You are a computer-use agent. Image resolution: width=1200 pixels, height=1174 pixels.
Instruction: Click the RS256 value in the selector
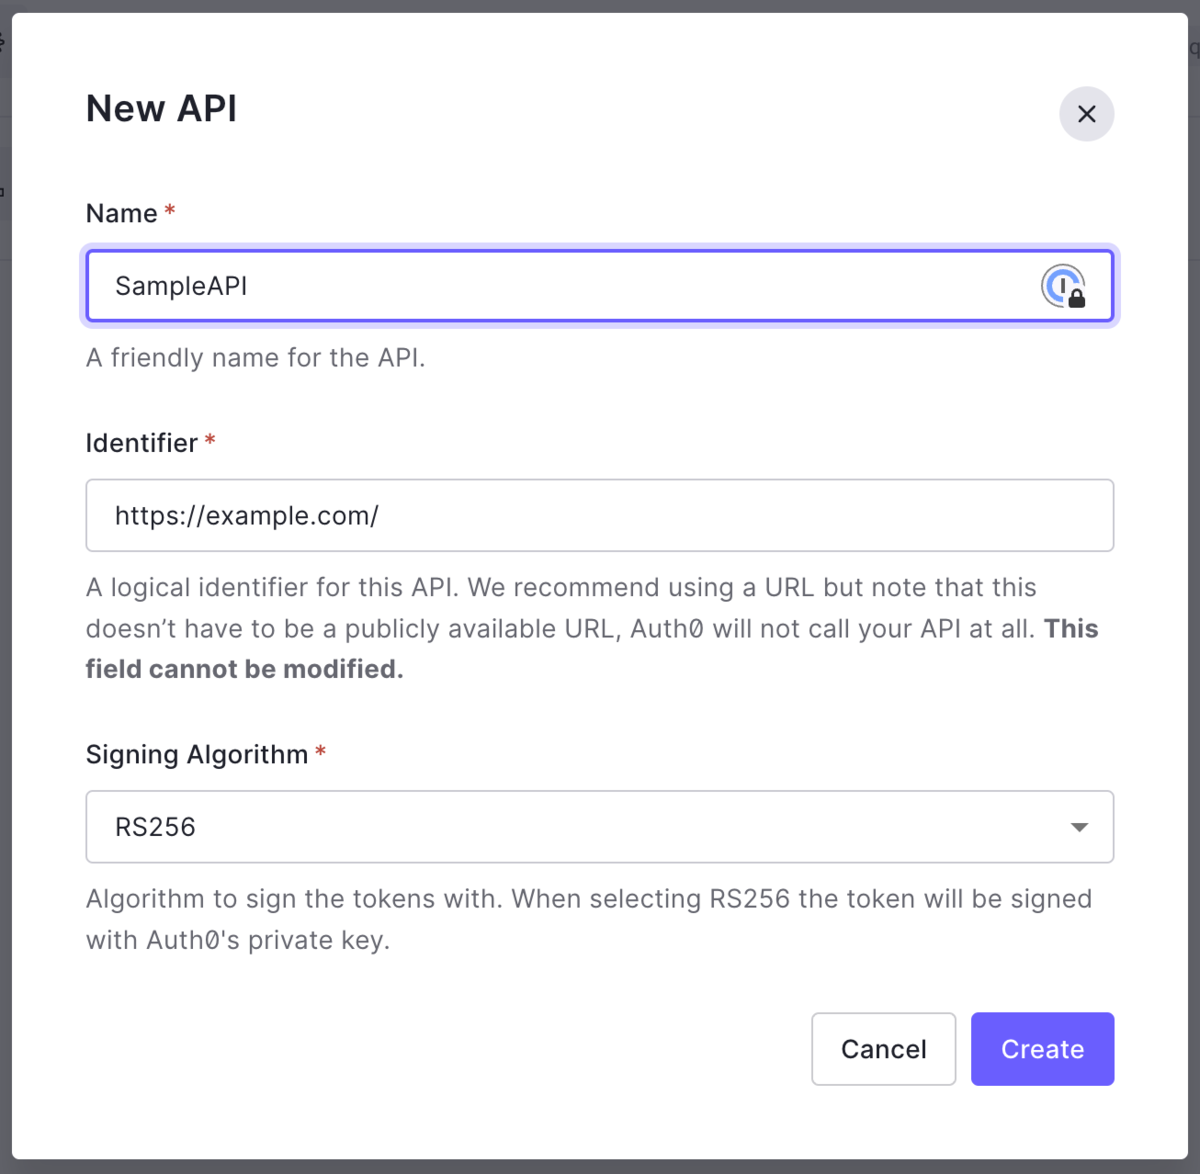coord(155,827)
